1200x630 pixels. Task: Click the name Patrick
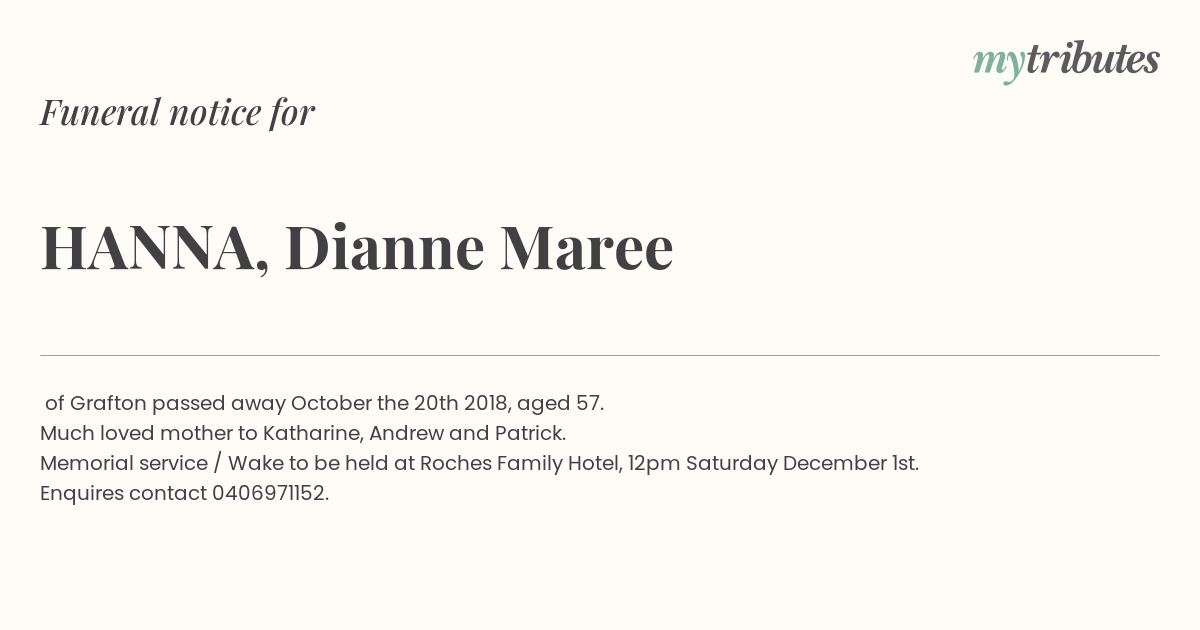(529, 433)
